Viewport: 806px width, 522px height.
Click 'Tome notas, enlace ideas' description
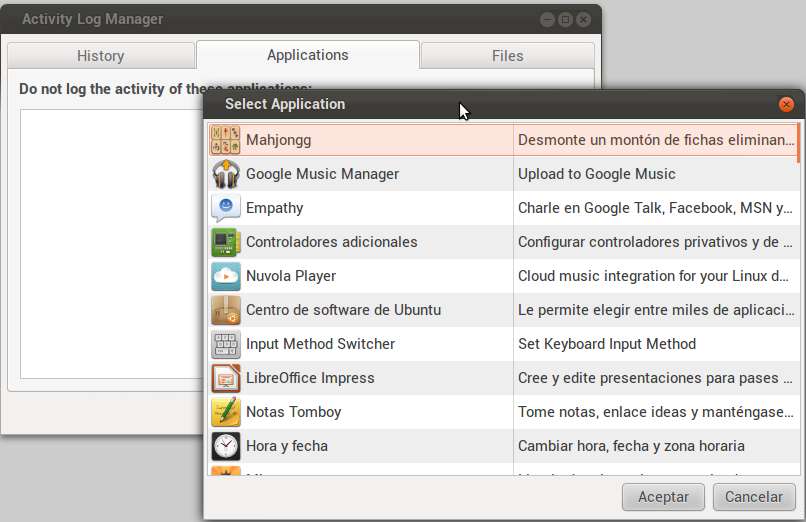click(x=656, y=412)
